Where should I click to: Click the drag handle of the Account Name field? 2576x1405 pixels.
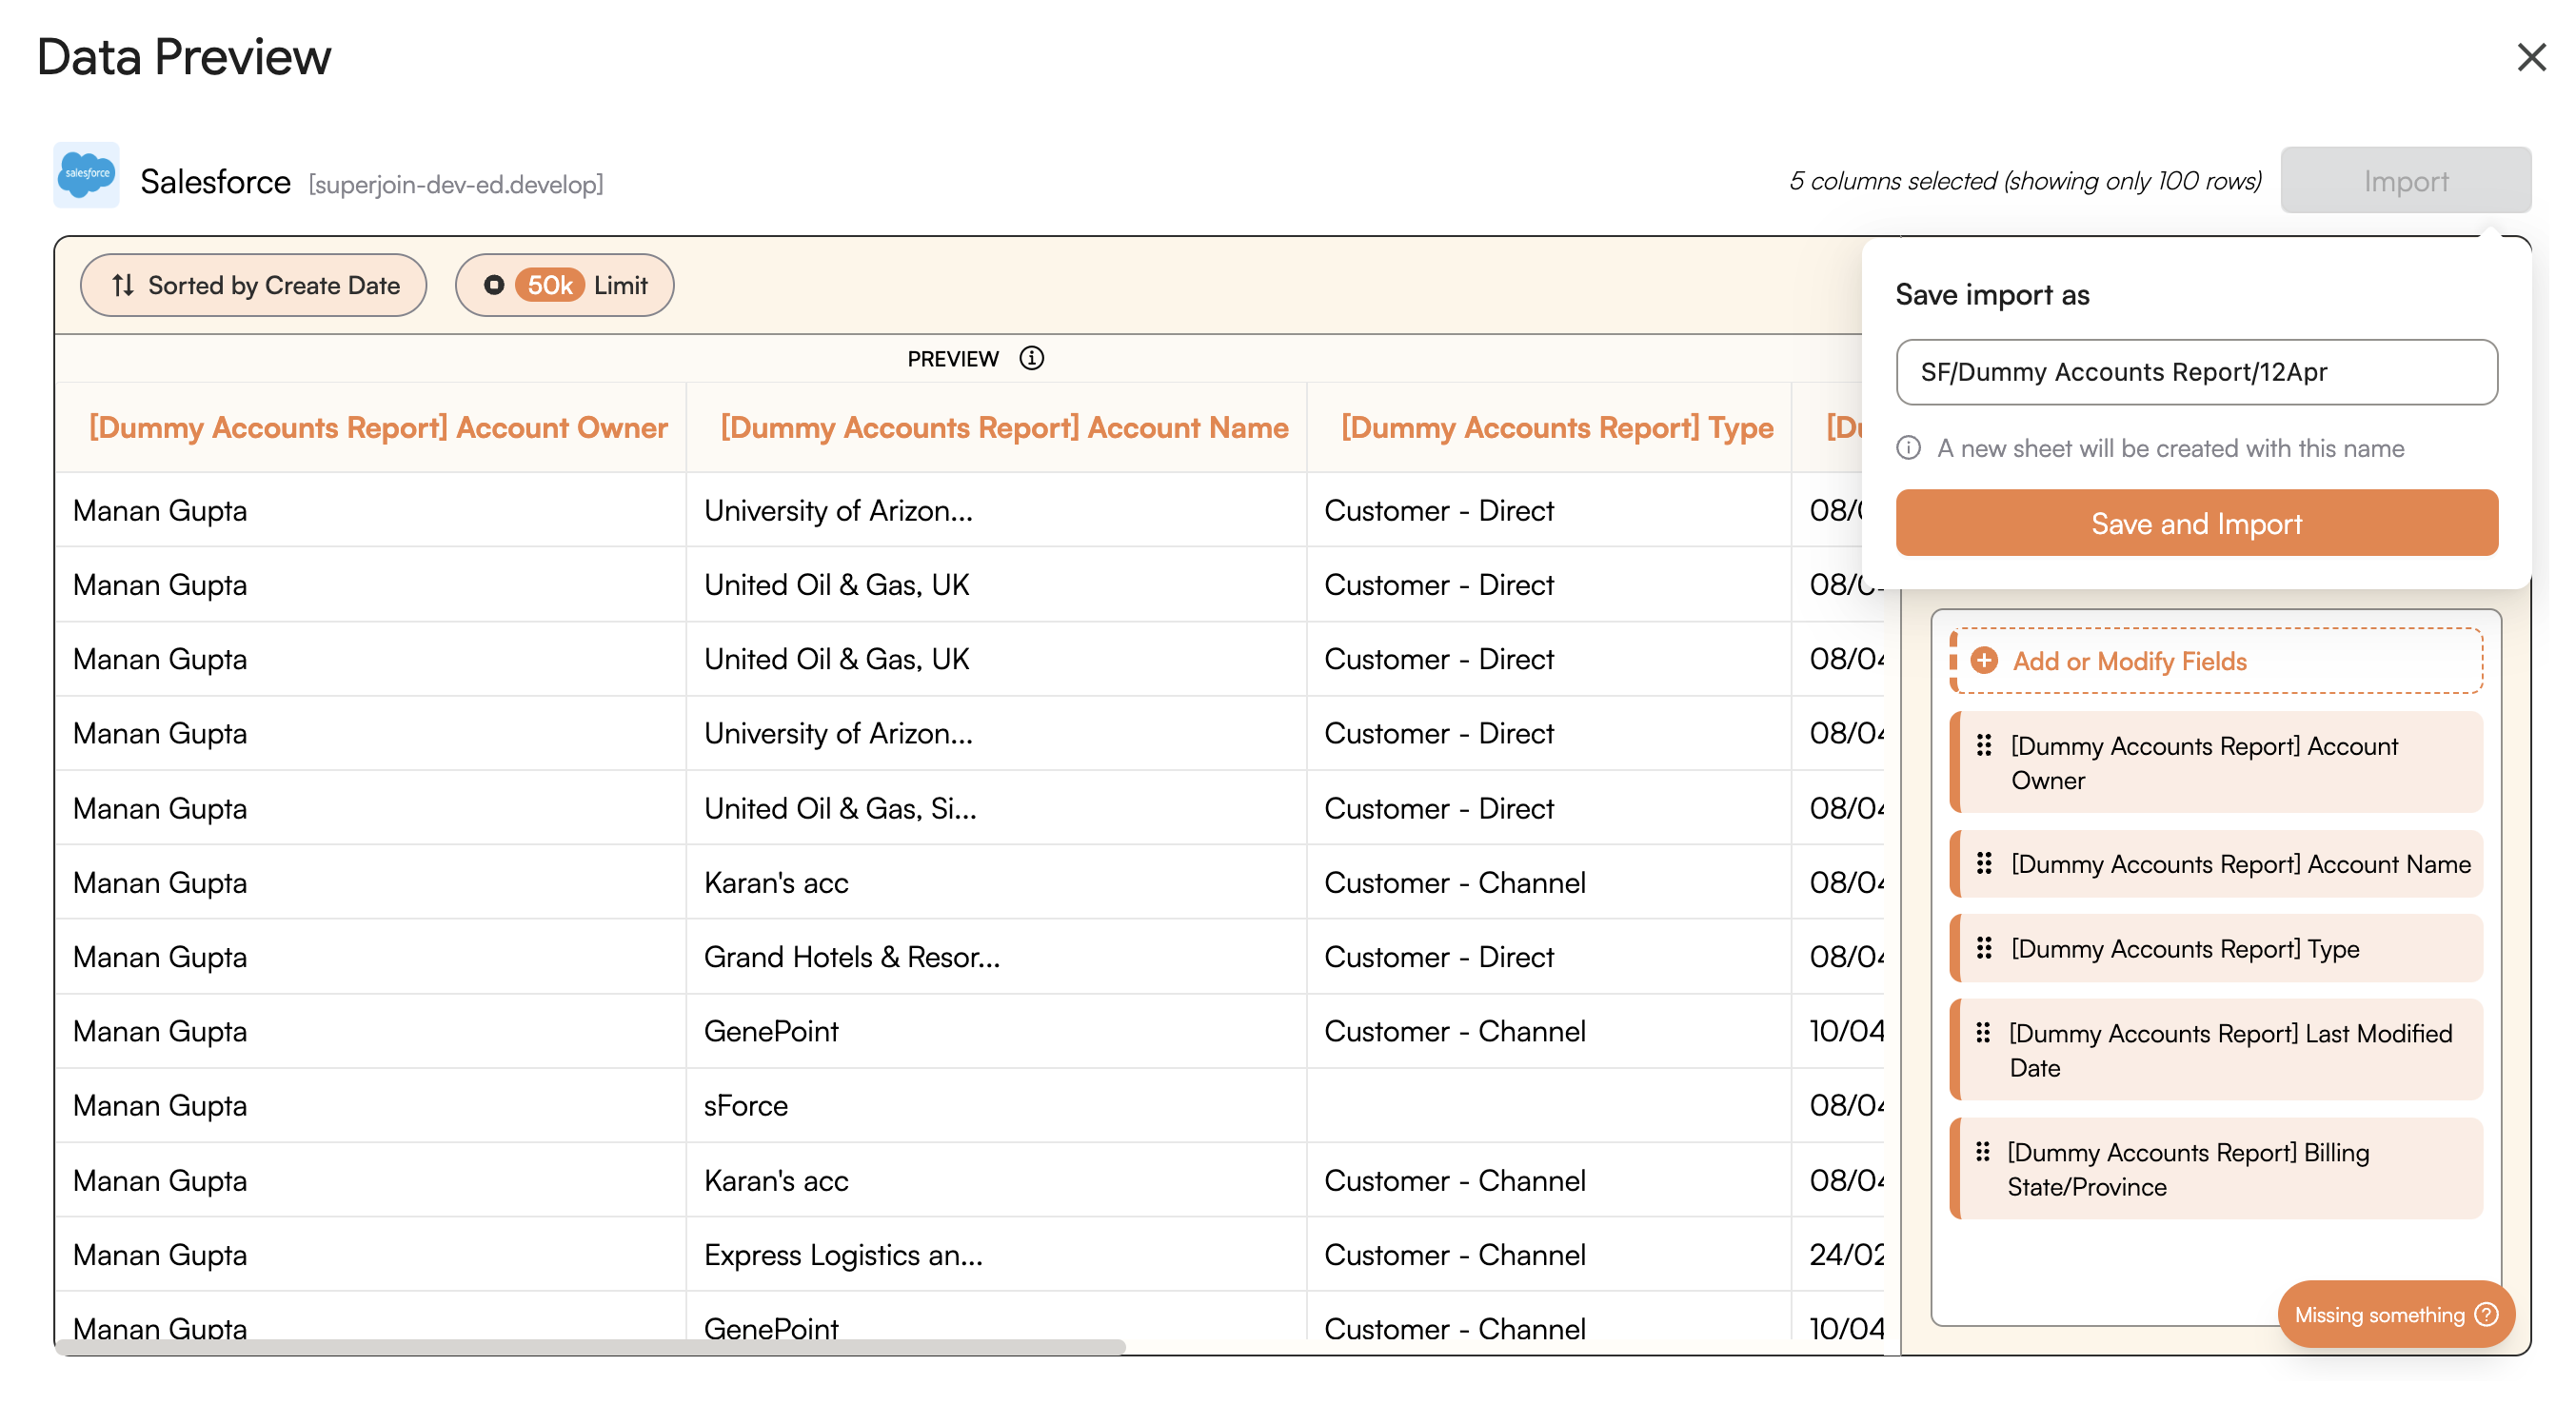click(1984, 864)
